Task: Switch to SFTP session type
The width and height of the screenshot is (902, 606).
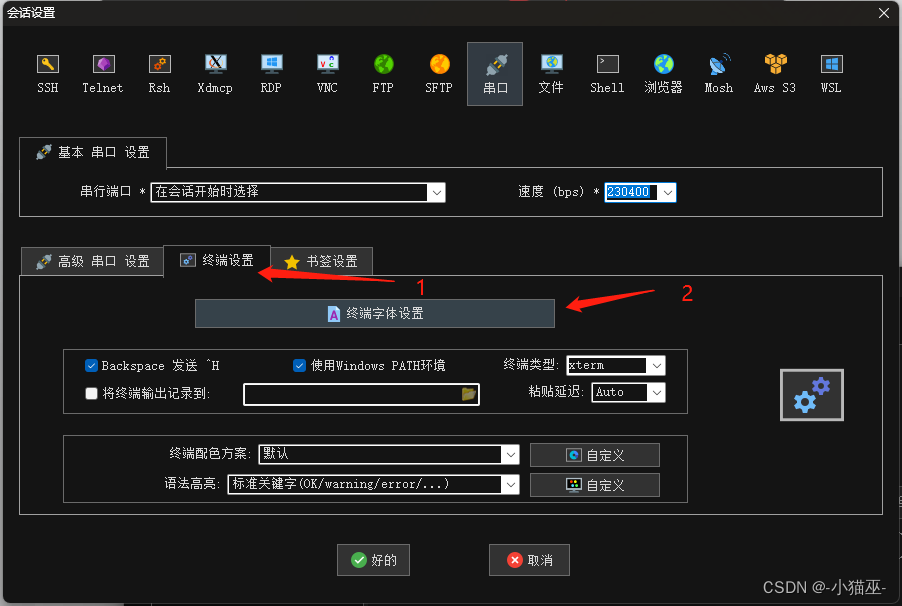Action: (439, 74)
